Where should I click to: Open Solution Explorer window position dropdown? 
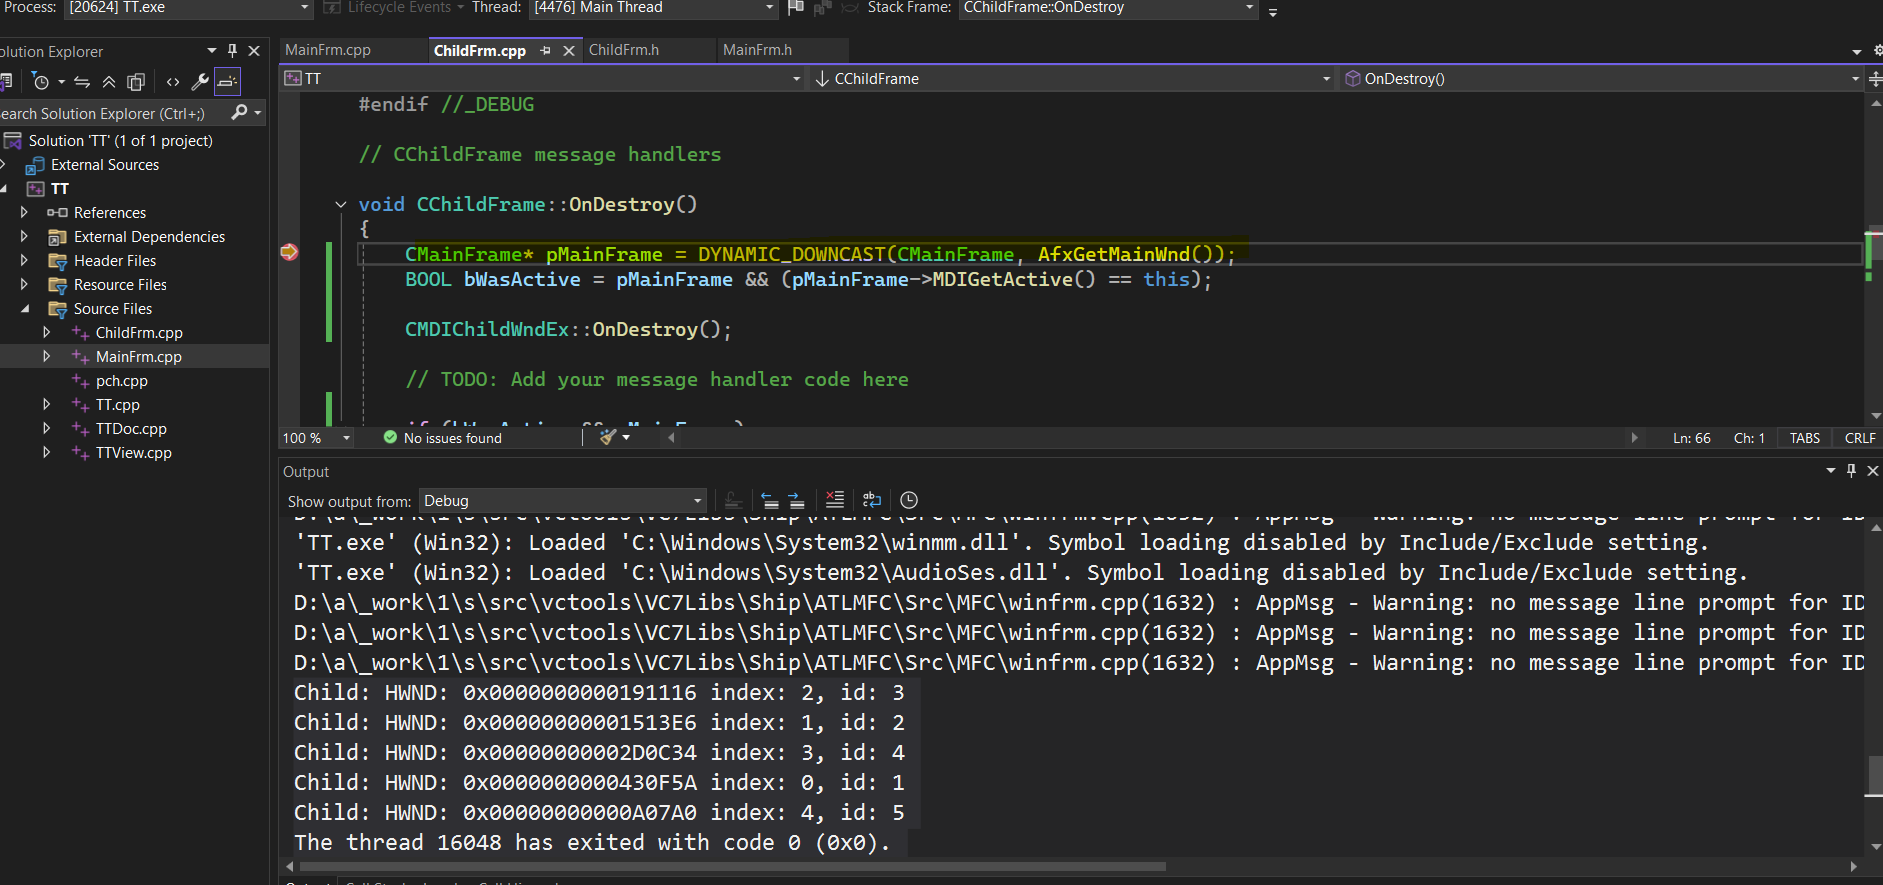click(211, 51)
